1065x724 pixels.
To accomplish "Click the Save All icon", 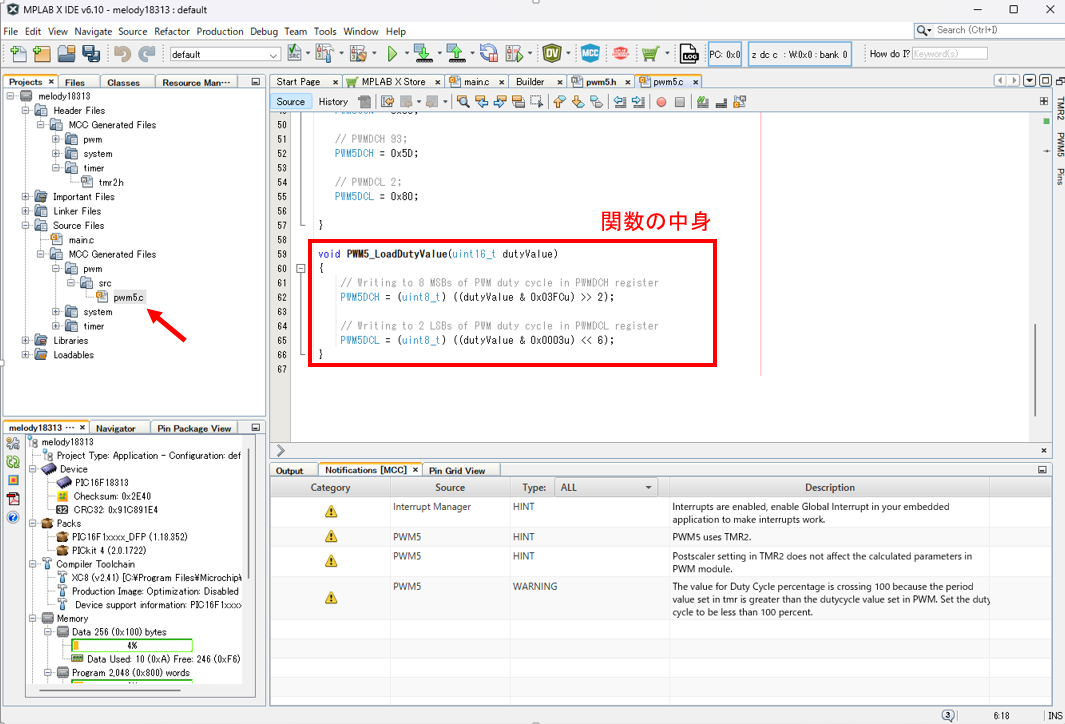I will pos(91,53).
